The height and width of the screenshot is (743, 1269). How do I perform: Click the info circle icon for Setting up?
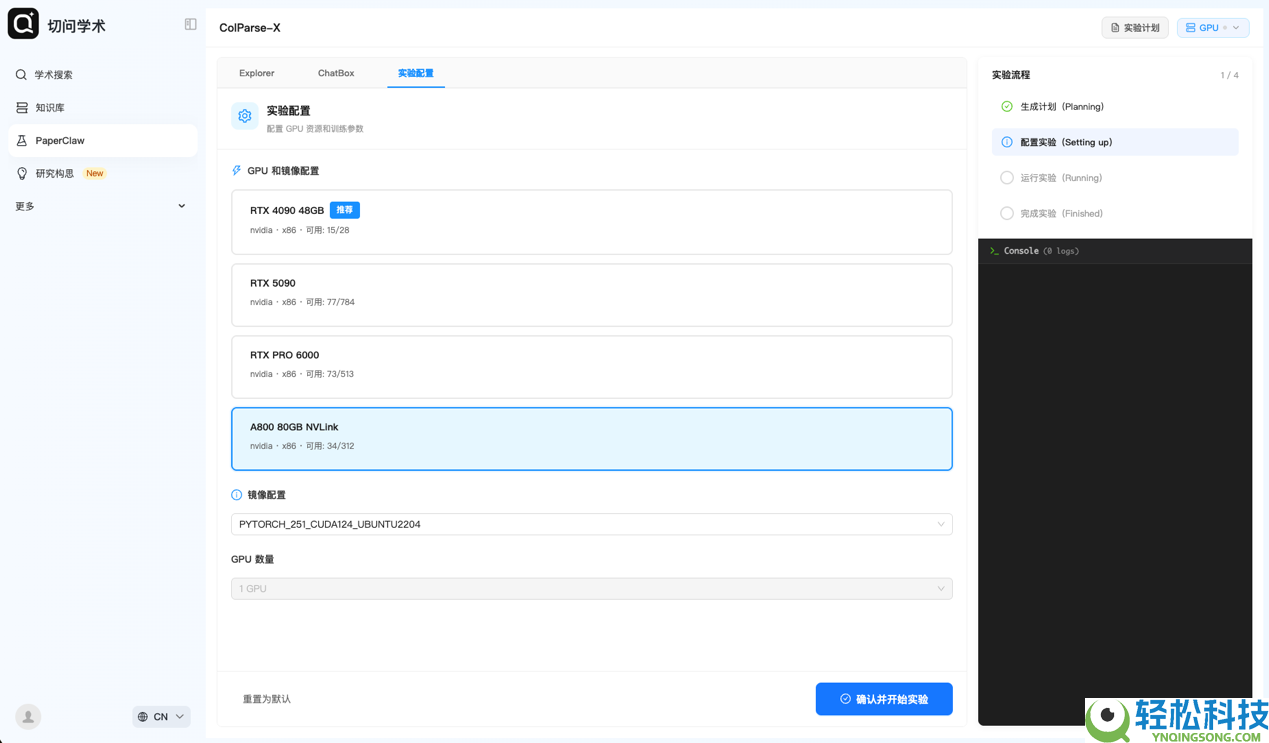click(x=1007, y=142)
